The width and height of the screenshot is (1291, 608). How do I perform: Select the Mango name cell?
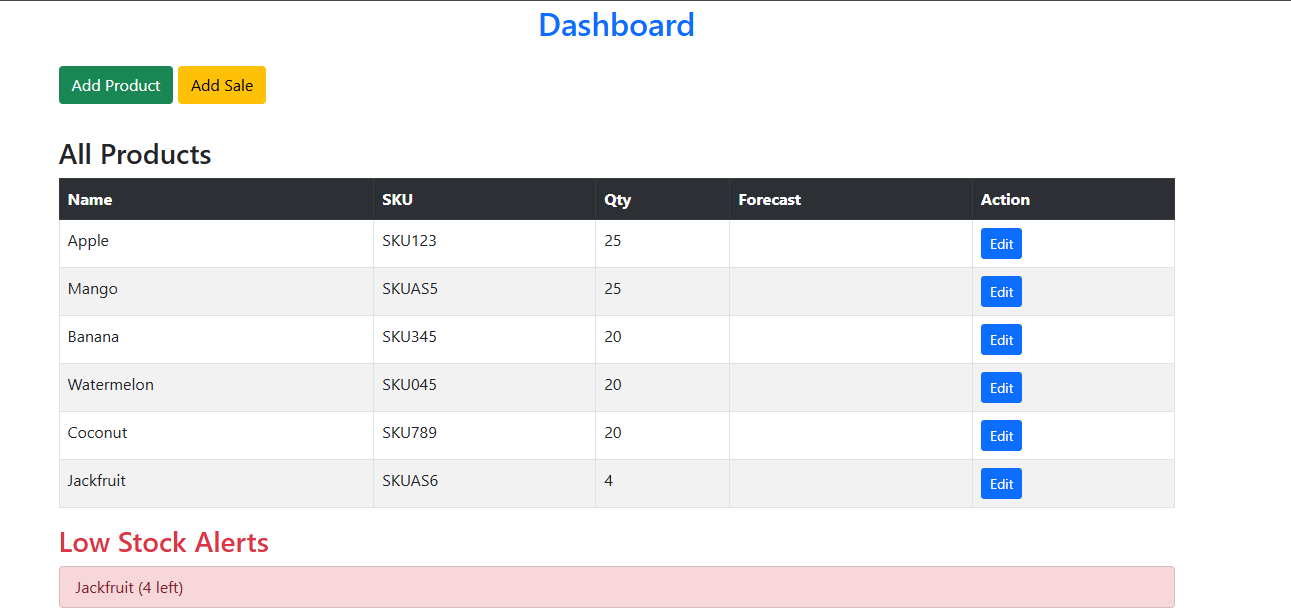pos(216,292)
